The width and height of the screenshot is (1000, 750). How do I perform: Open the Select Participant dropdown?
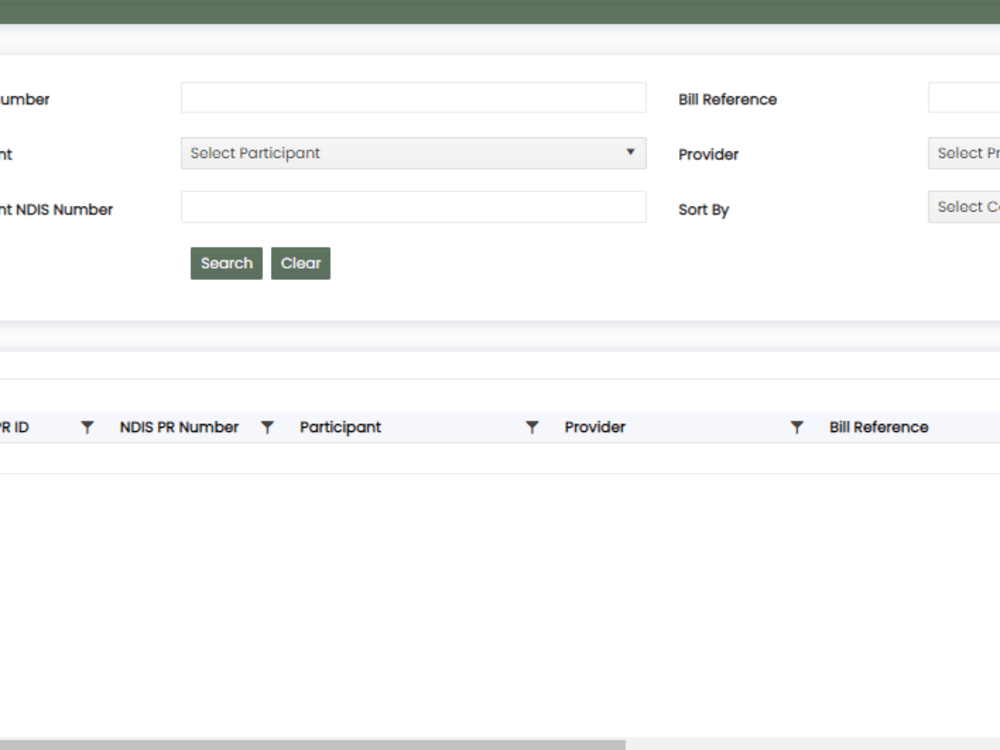coord(413,153)
